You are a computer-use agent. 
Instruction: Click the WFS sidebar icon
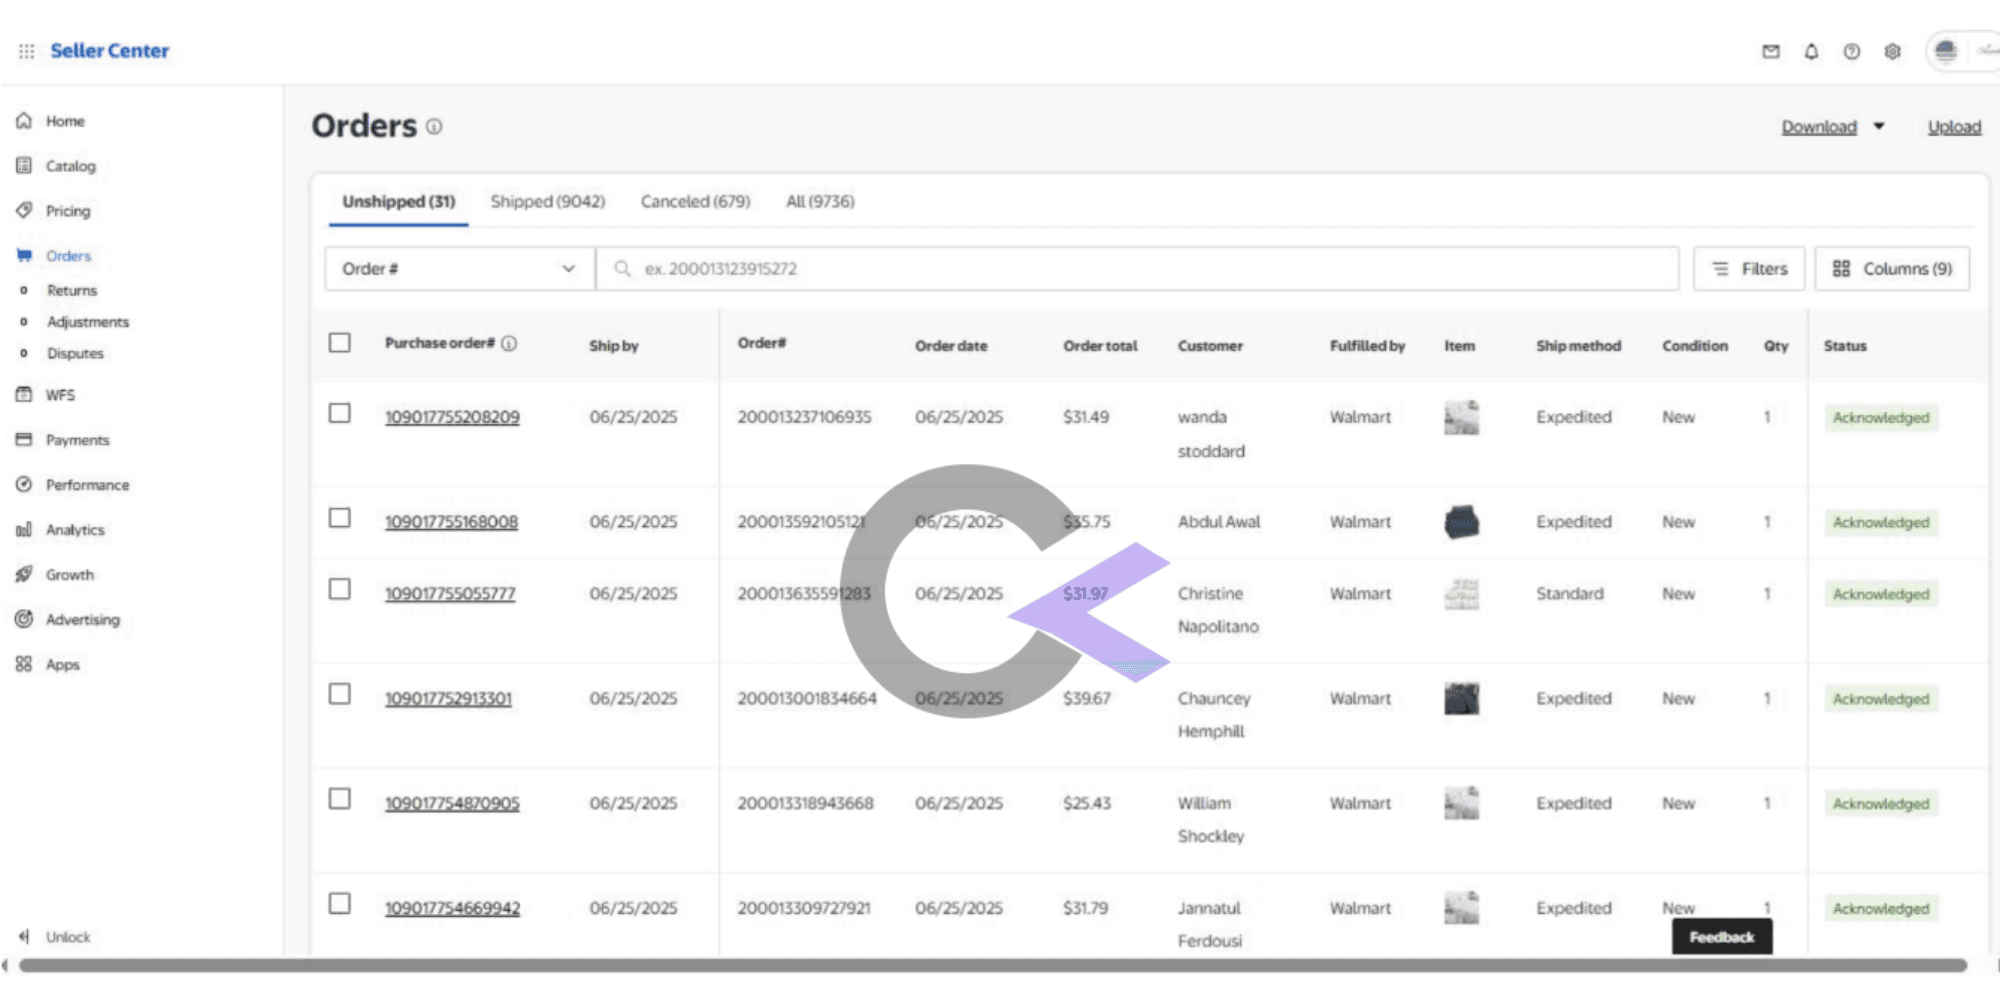[24, 395]
